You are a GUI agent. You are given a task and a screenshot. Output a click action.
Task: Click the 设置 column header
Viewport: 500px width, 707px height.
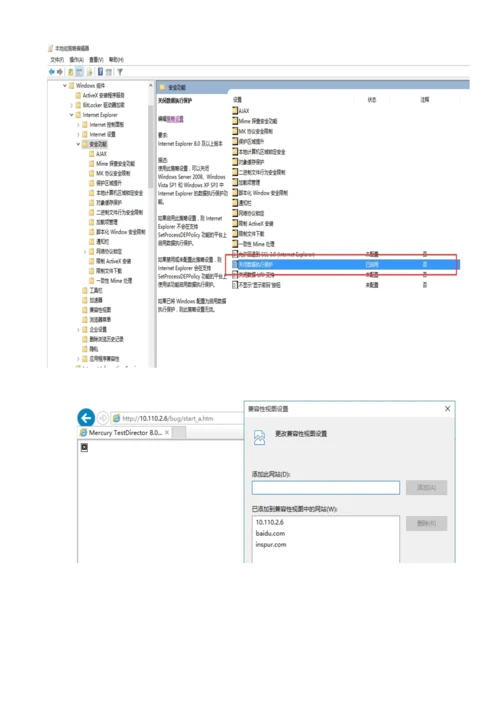(x=237, y=100)
